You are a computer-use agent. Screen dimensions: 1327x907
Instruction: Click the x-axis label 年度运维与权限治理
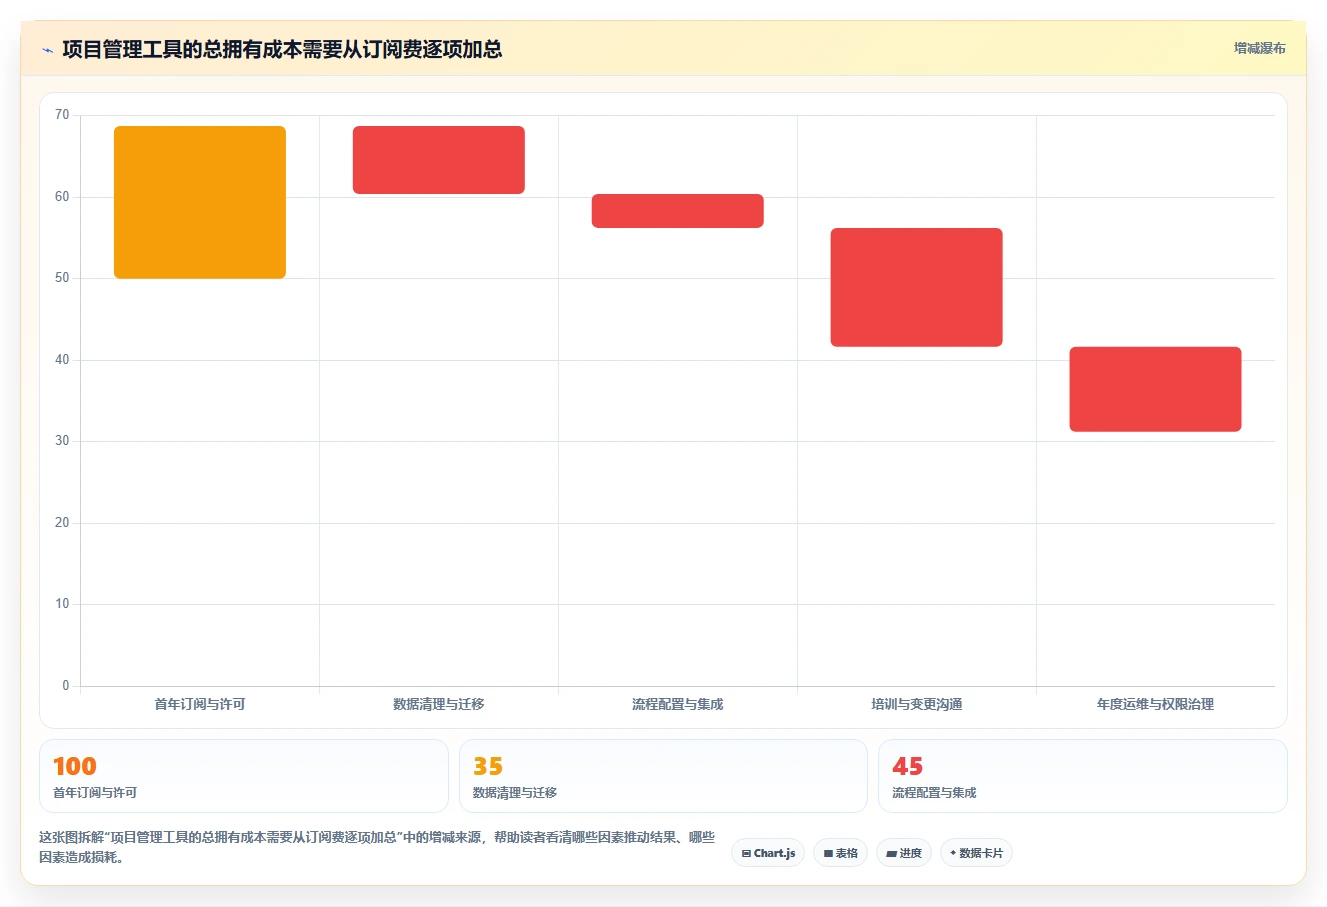pos(1156,704)
